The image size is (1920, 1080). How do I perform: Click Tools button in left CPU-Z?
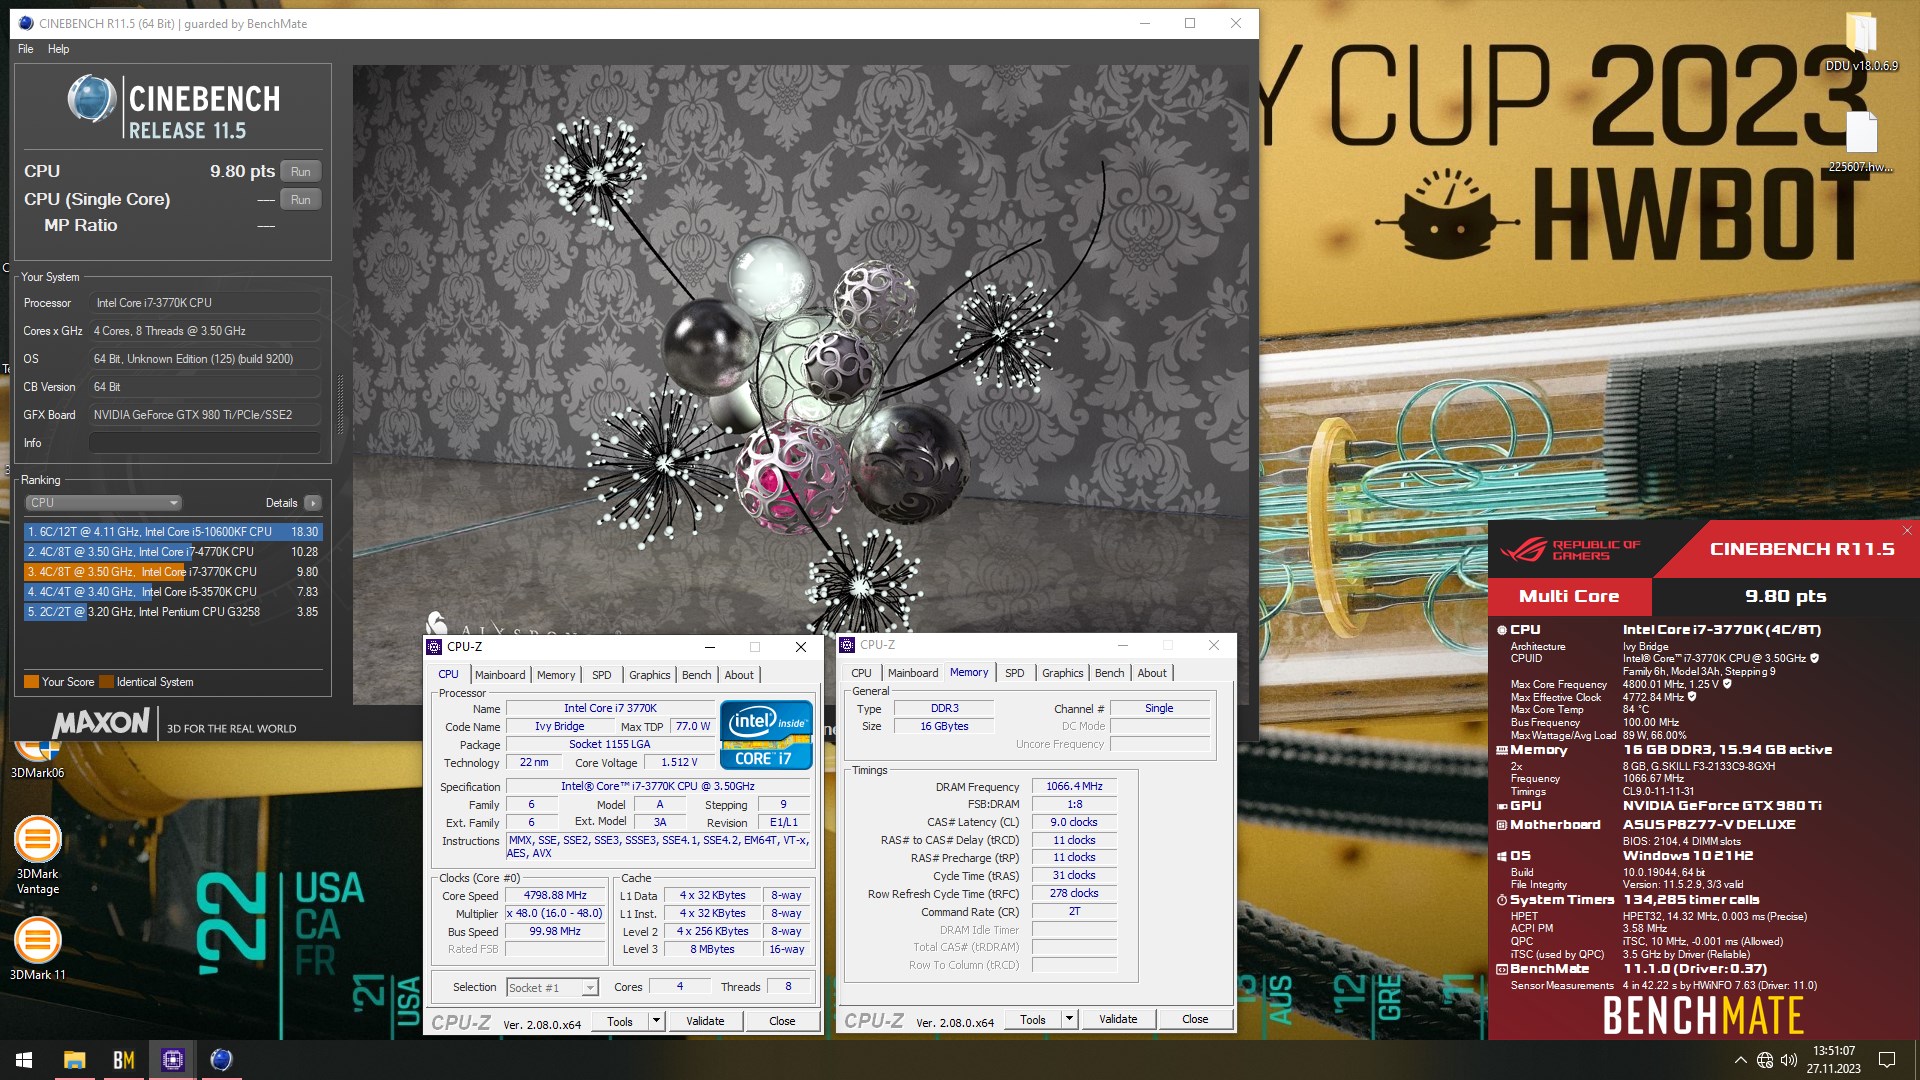click(x=620, y=1021)
